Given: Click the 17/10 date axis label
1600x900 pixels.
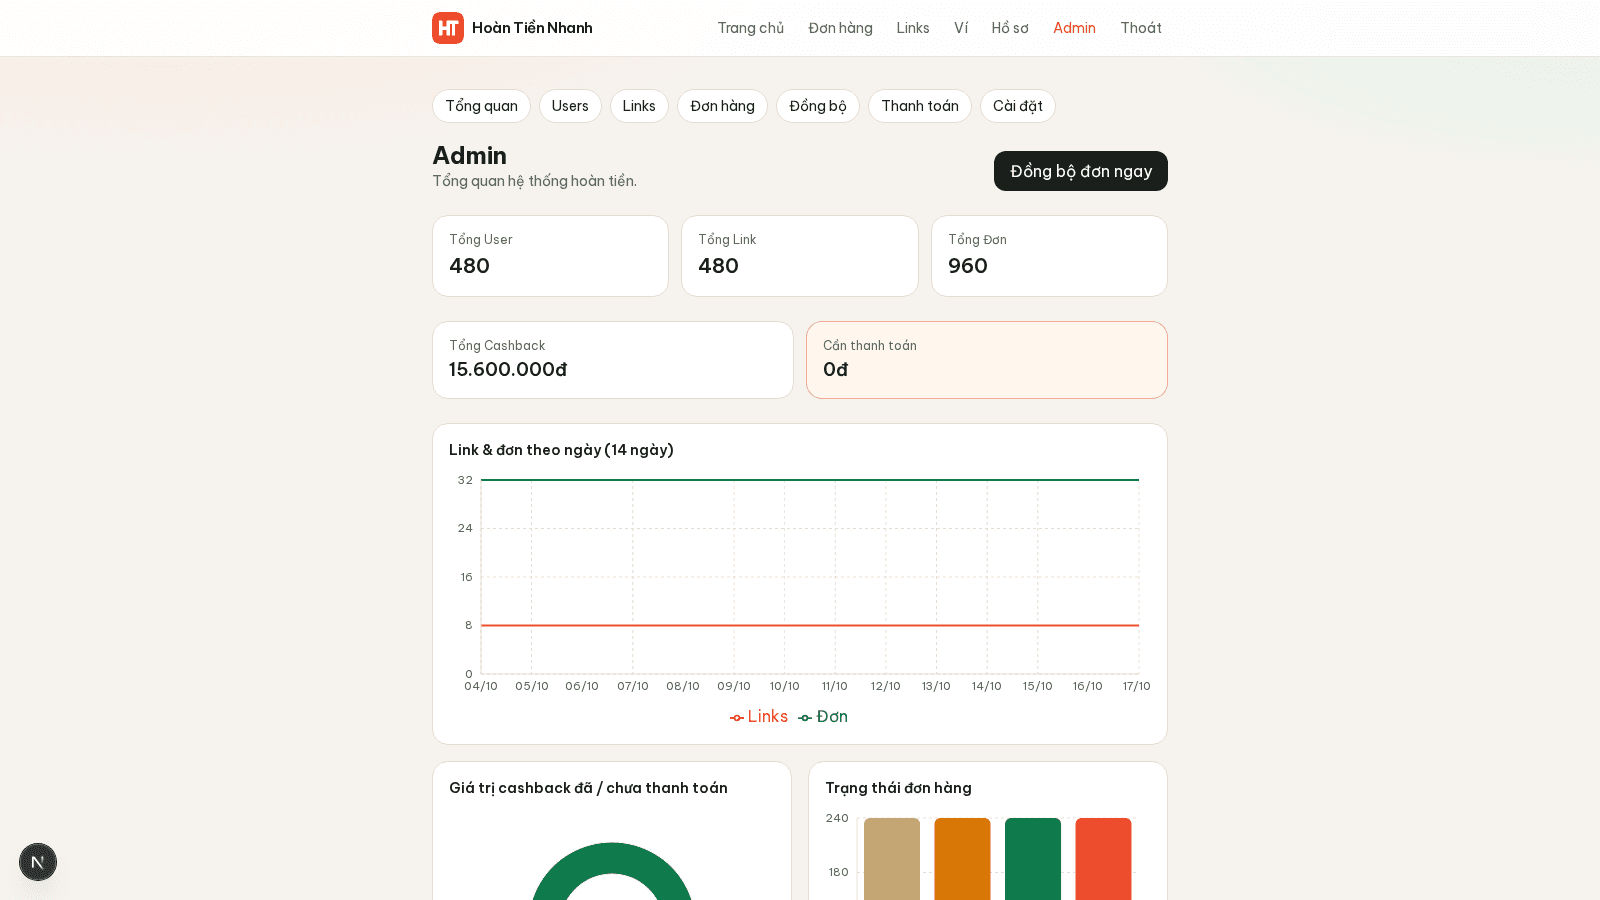Looking at the screenshot, I should tap(1137, 686).
